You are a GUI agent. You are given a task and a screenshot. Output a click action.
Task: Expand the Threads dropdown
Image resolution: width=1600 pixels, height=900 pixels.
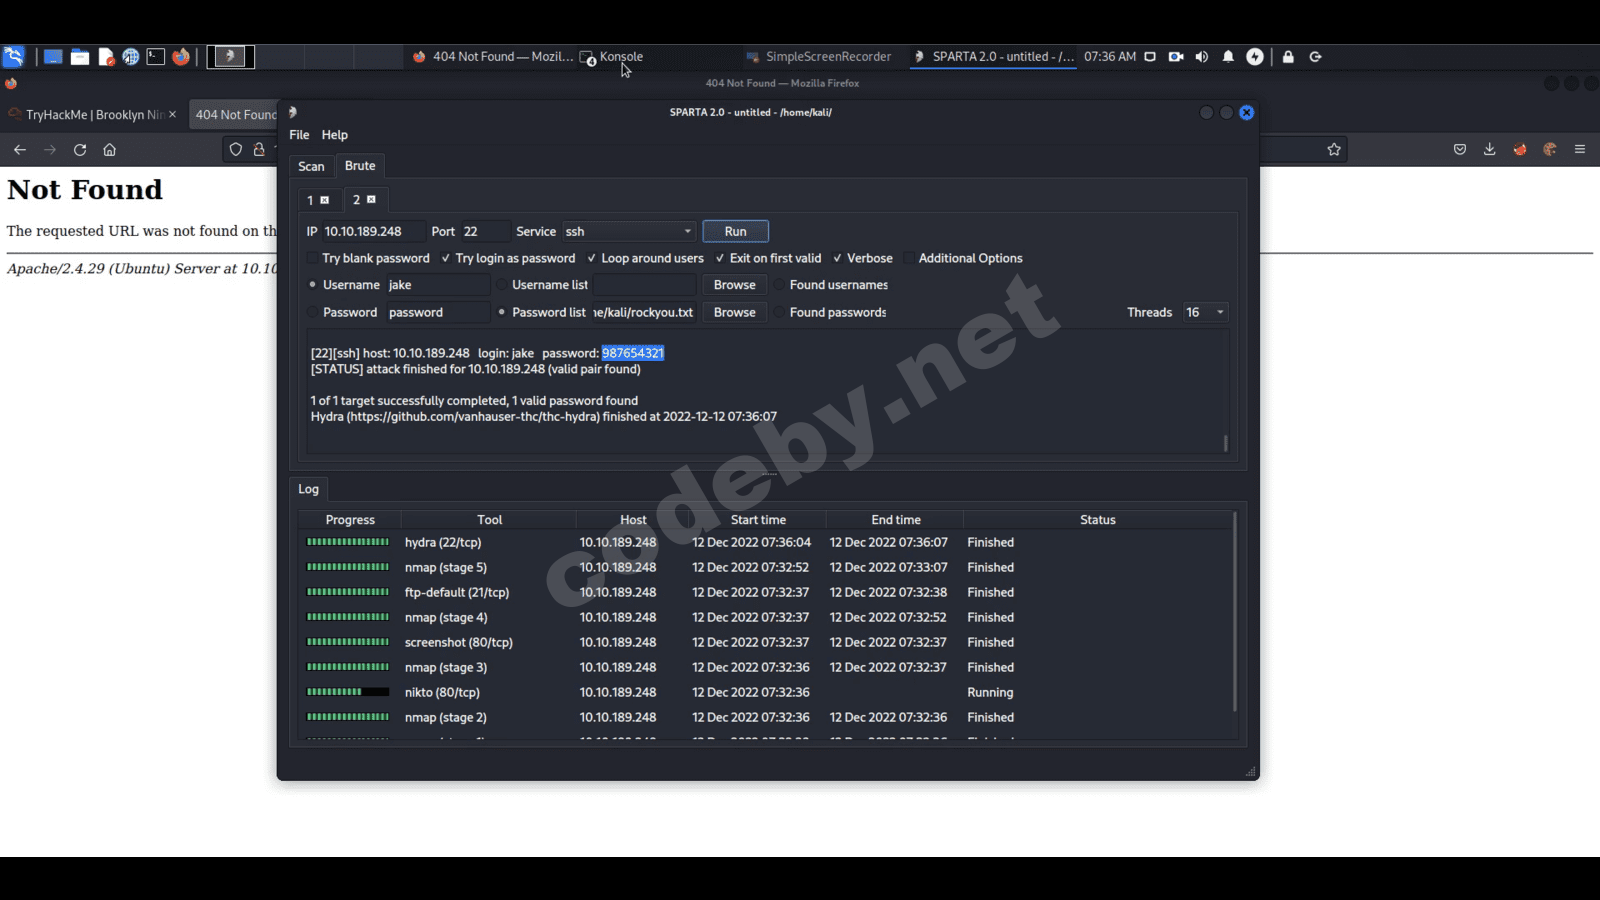1205,312
